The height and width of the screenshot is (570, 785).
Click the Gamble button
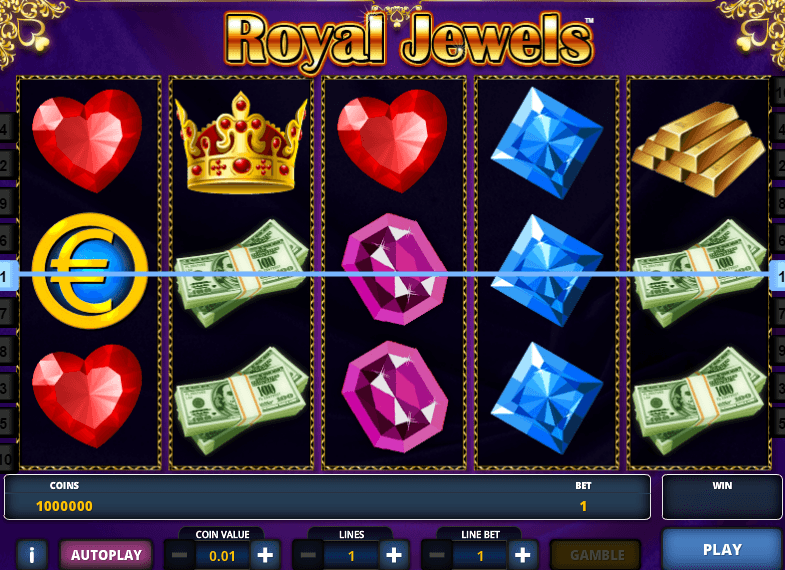(597, 554)
